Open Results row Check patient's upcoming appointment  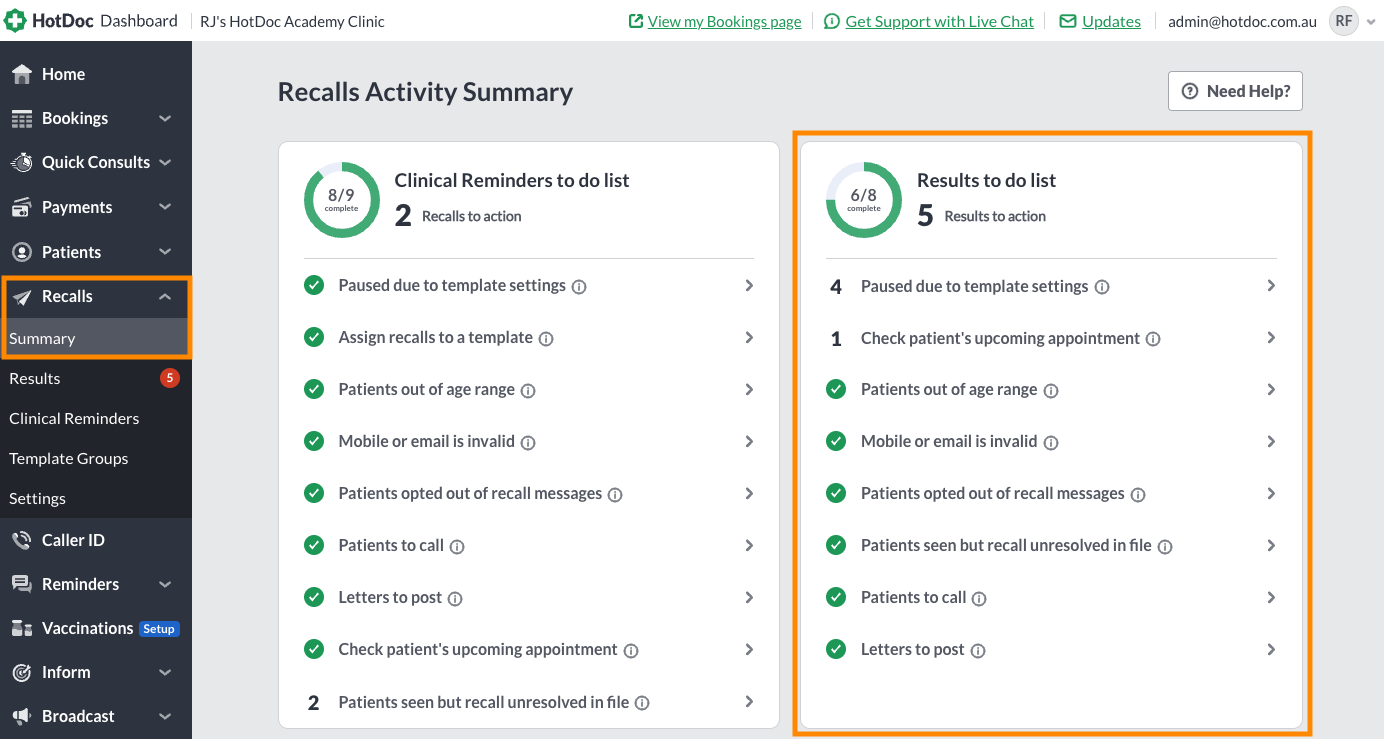click(1052, 338)
